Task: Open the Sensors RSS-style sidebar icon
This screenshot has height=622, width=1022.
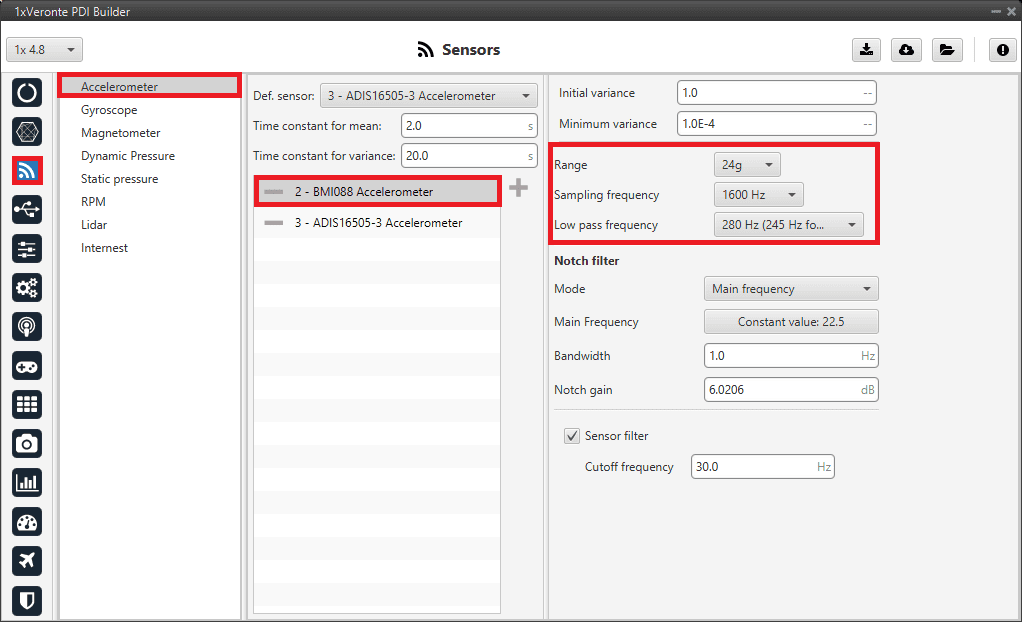Action: [x=27, y=170]
